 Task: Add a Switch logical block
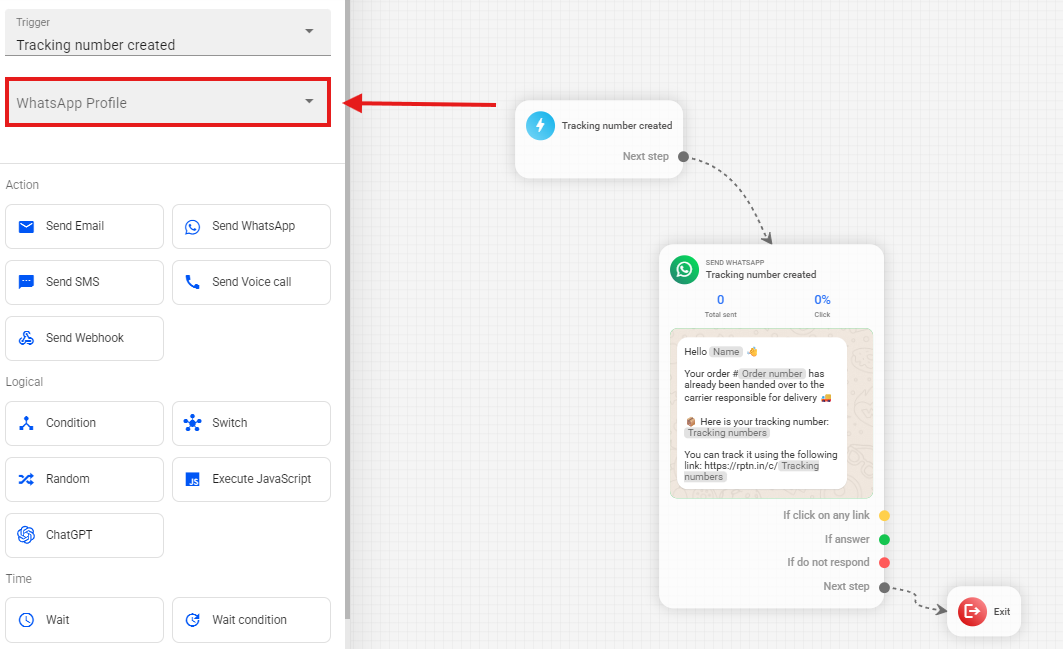[251, 423]
